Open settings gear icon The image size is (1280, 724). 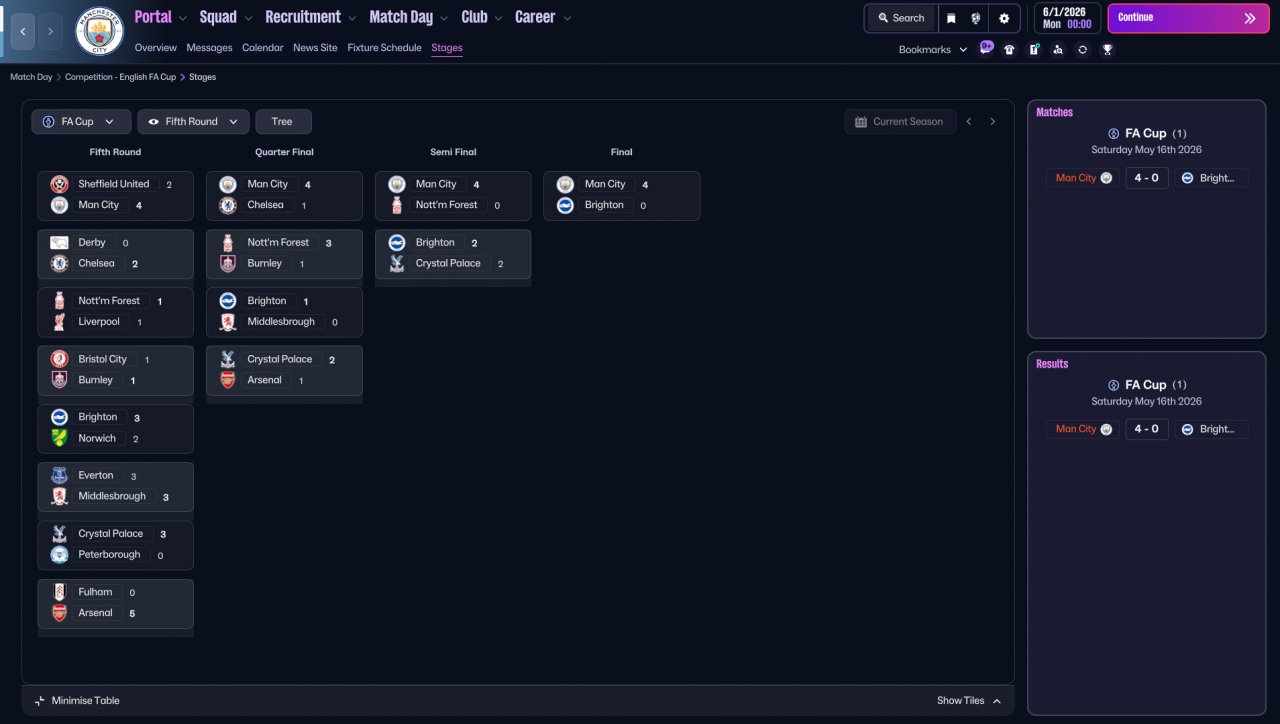pos(1003,18)
